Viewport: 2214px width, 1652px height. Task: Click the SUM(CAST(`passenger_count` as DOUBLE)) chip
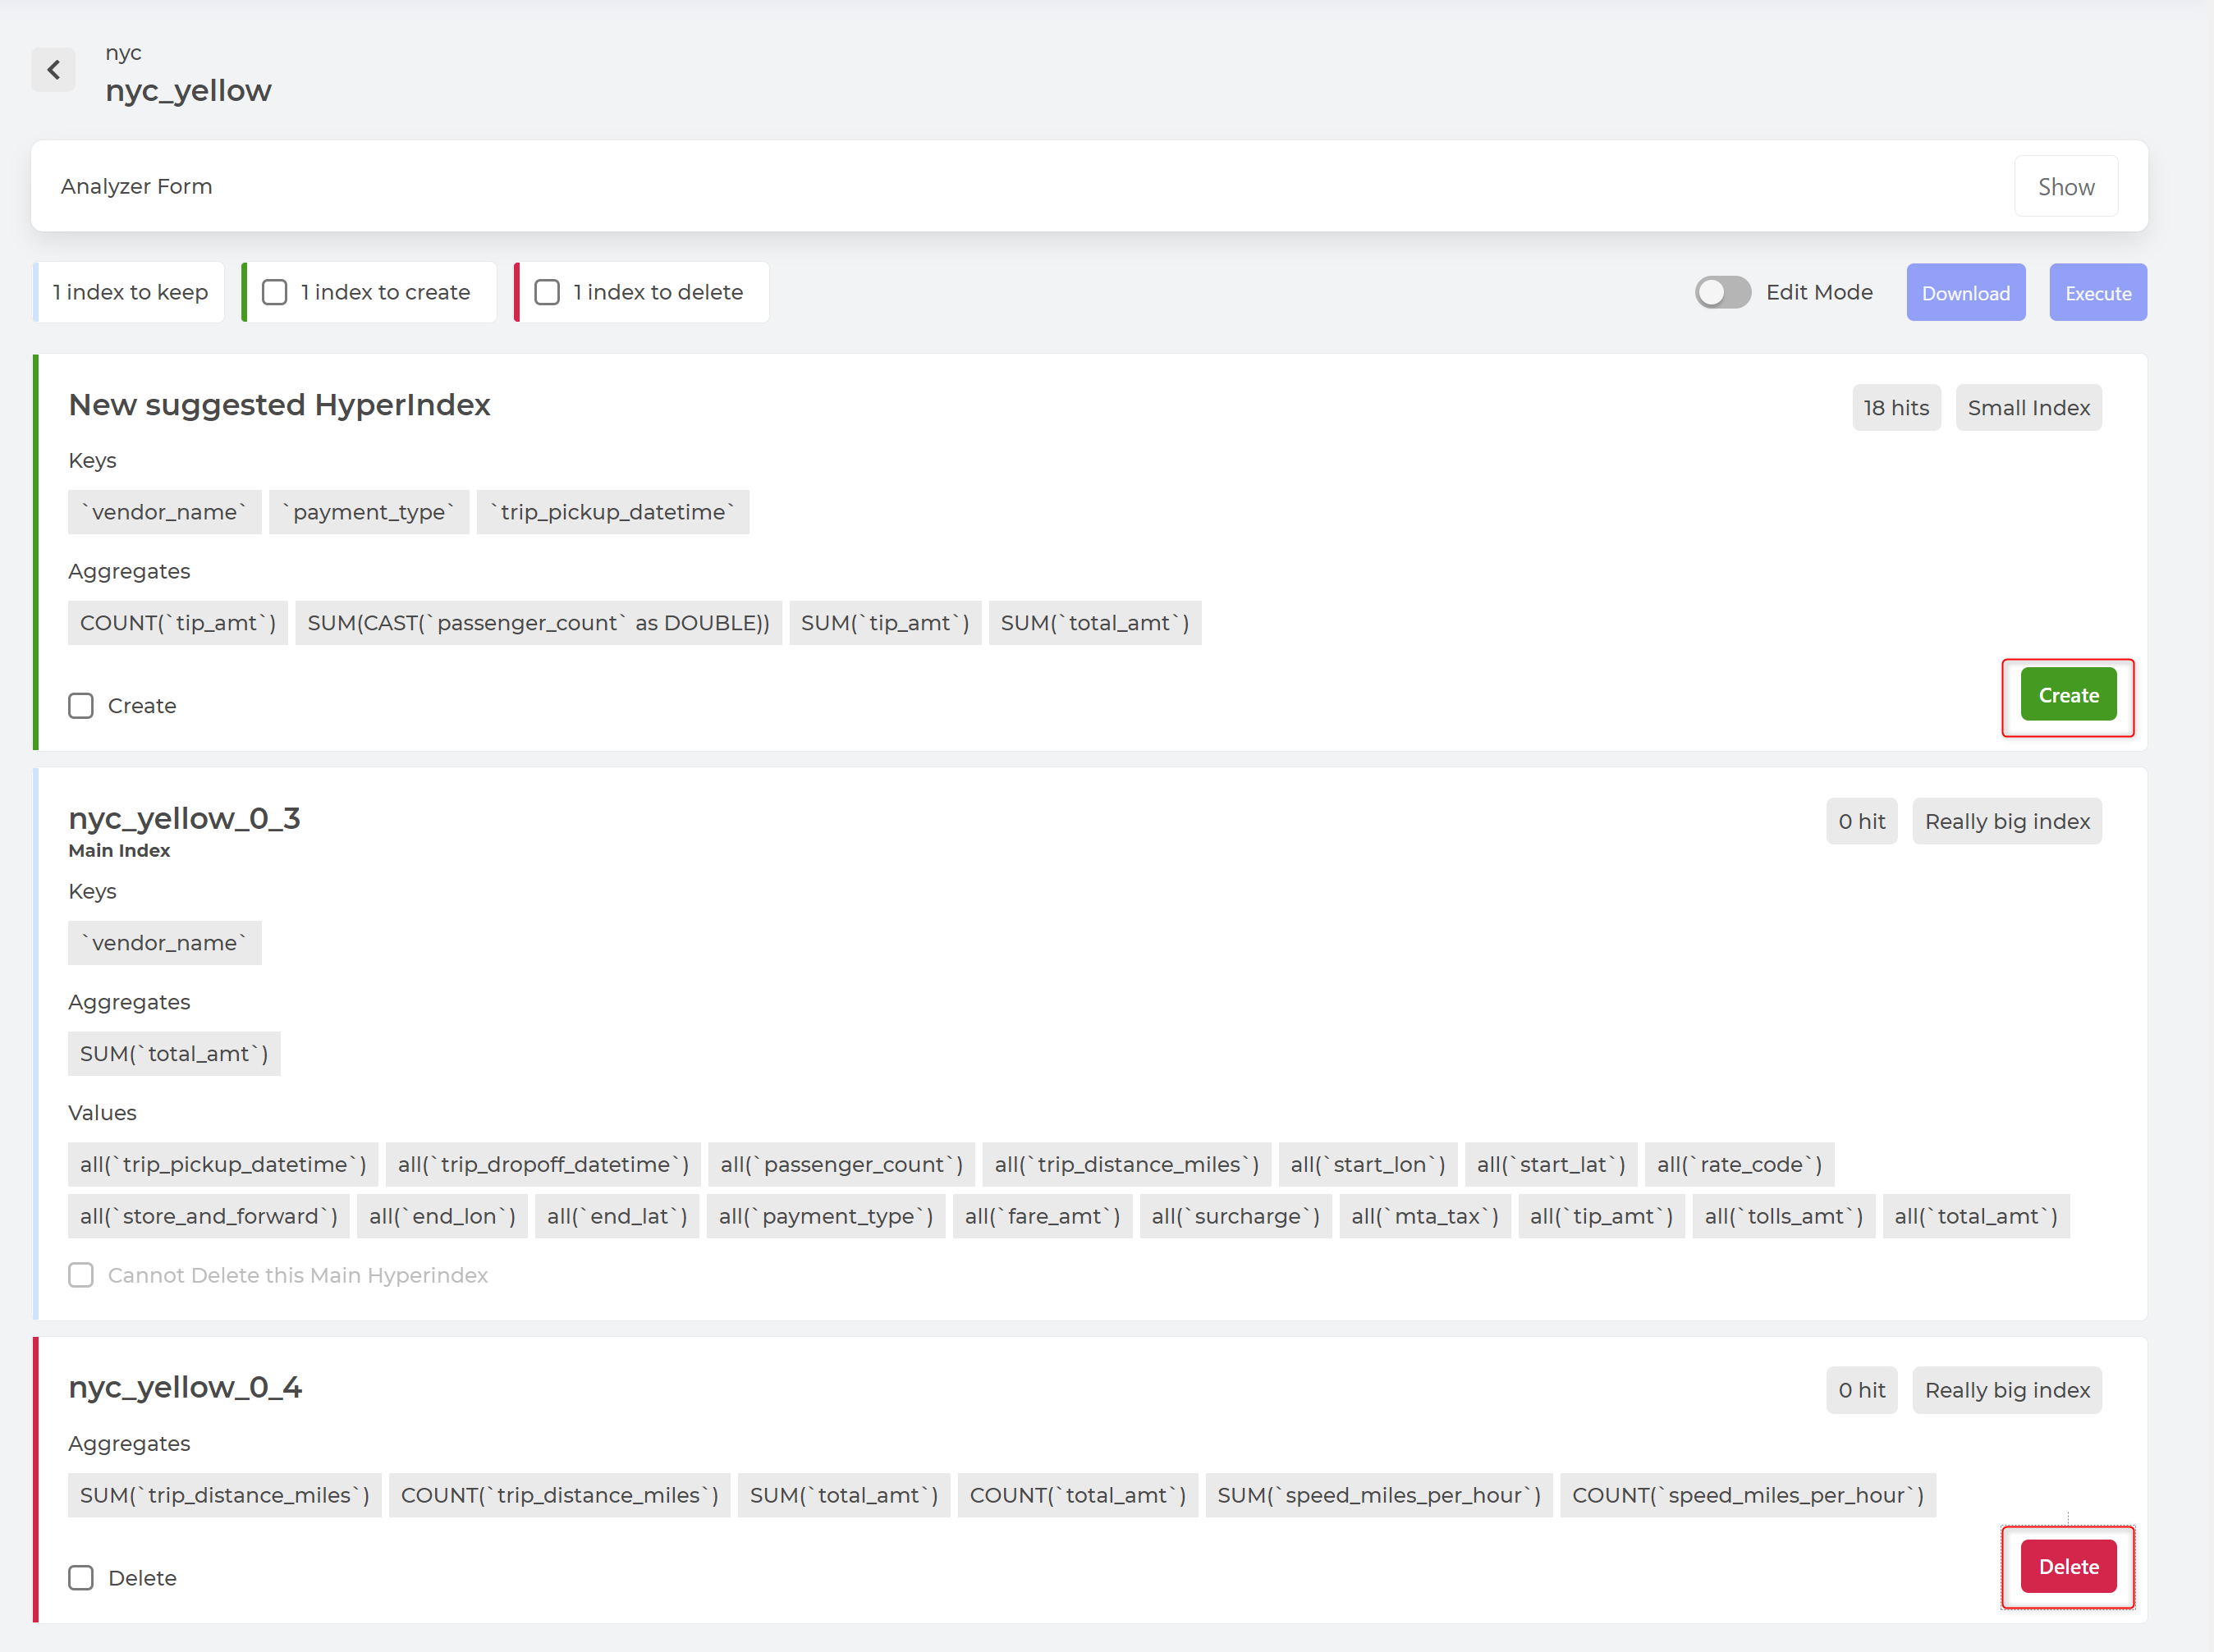(538, 623)
